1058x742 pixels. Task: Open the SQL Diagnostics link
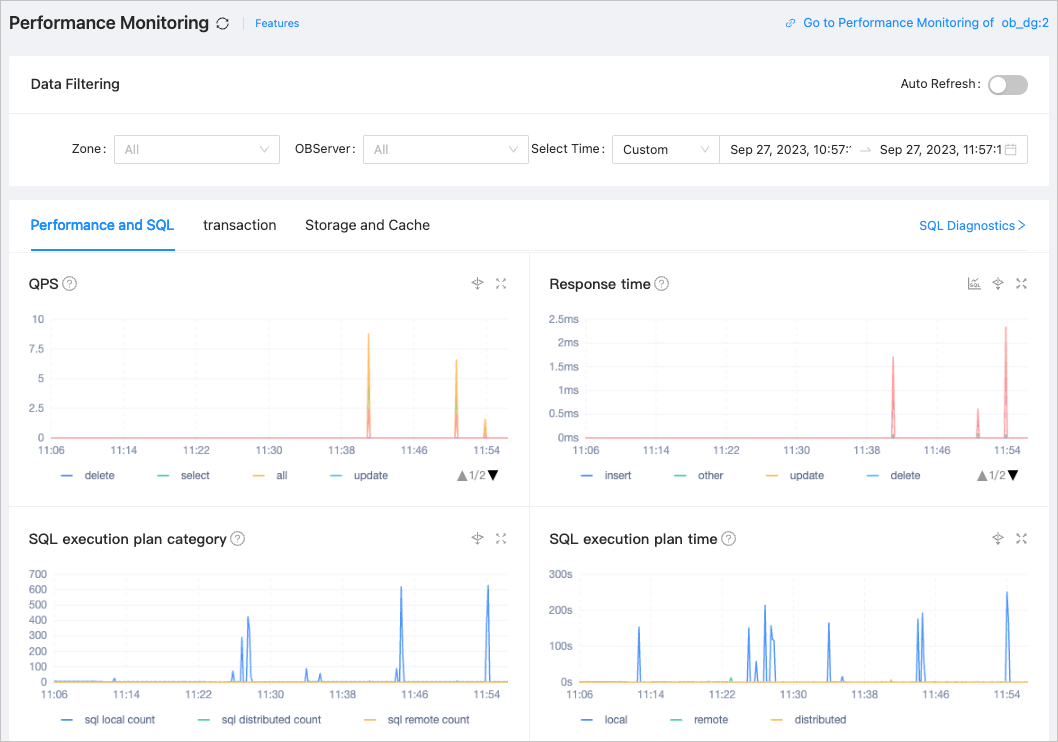point(972,226)
